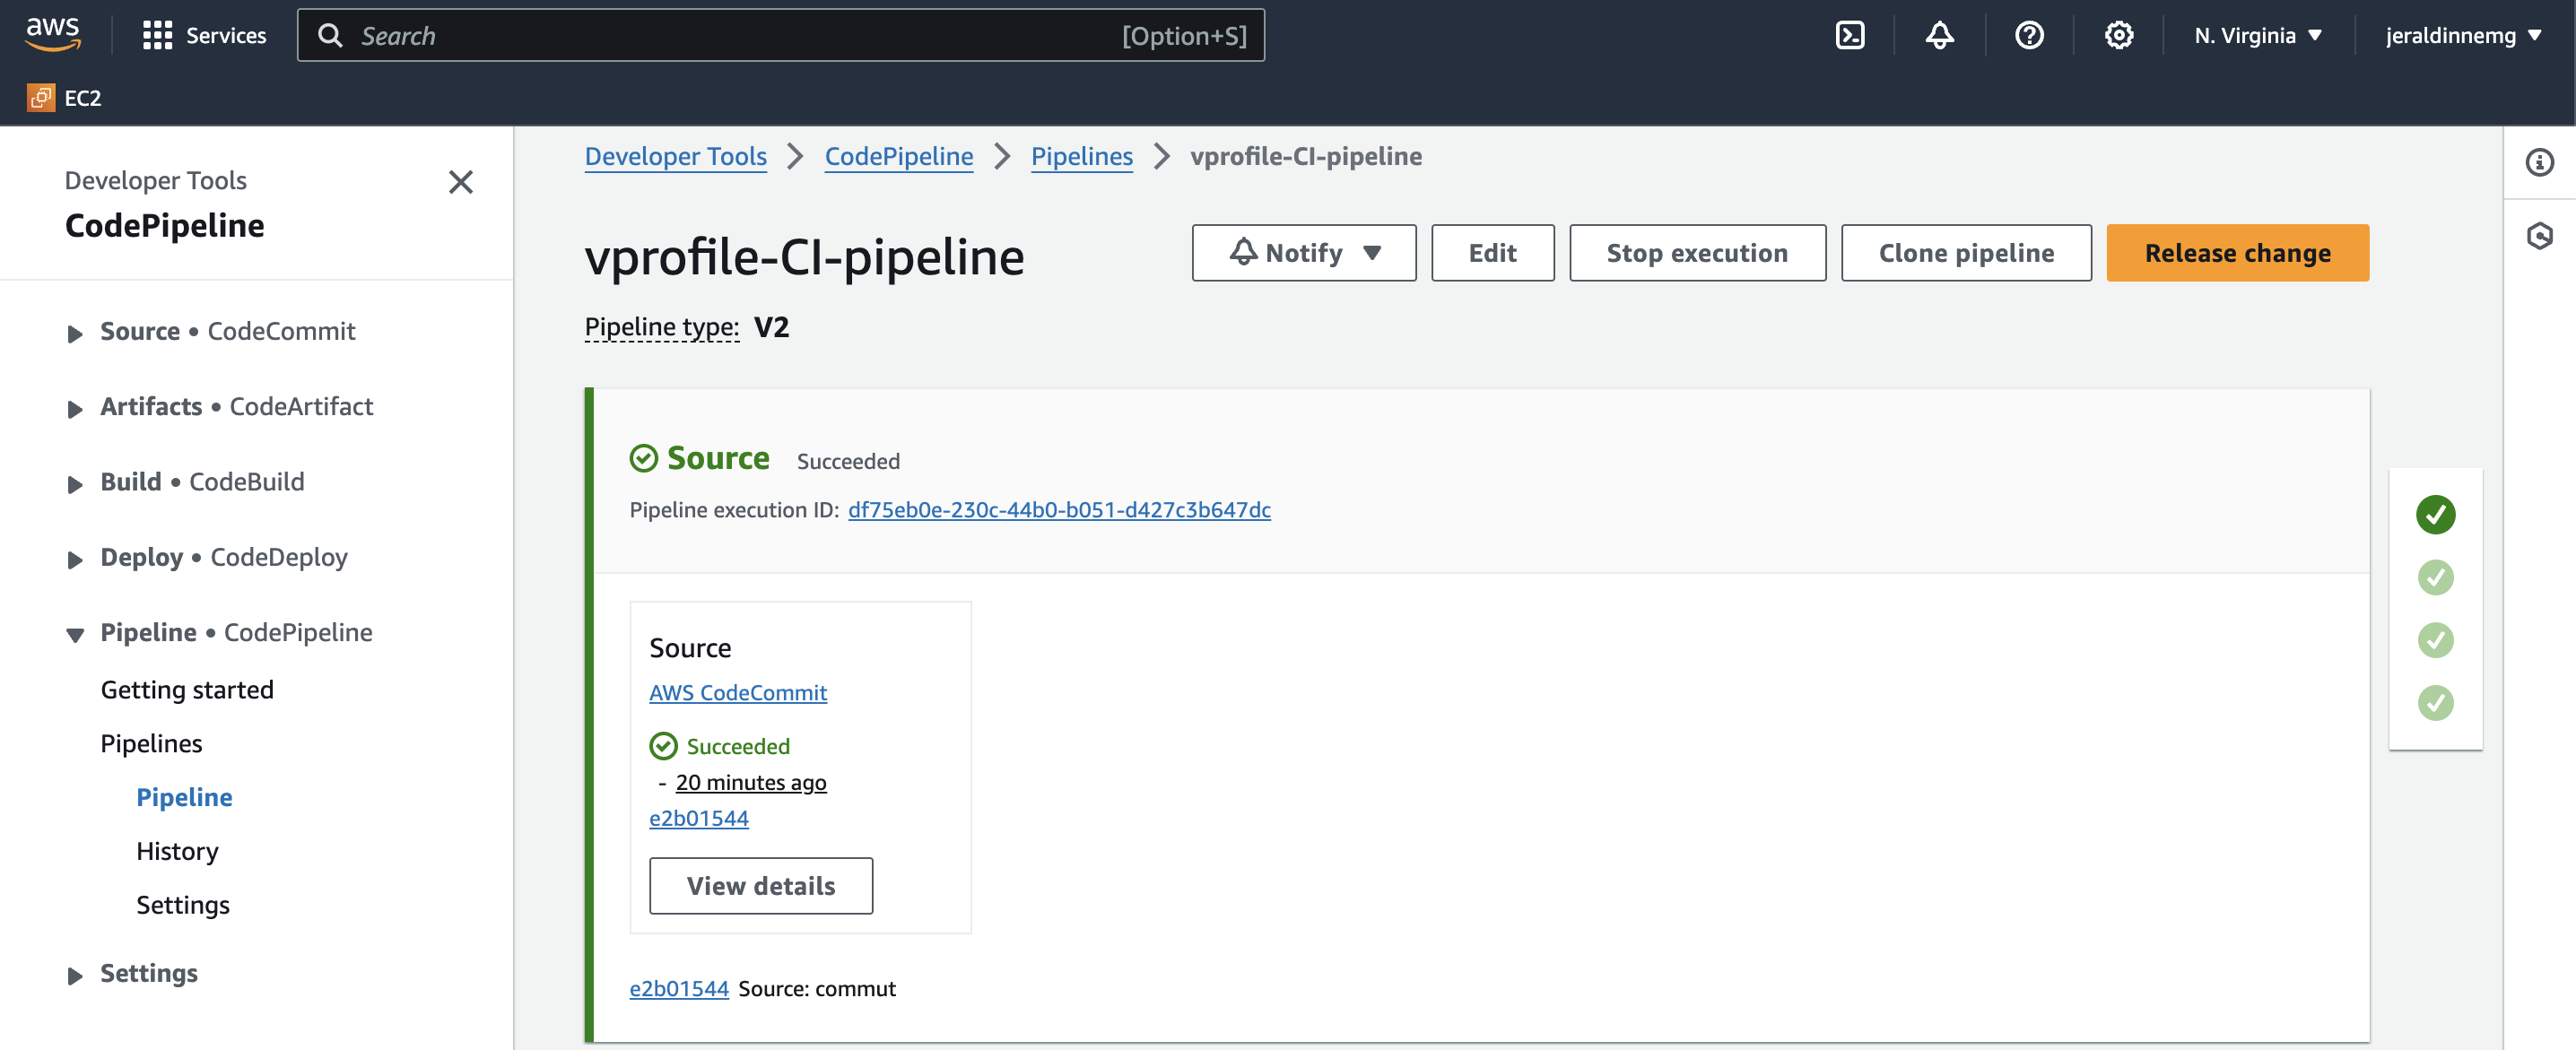2576x1050 pixels.
Task: Click the AWS logo home icon
Action: tap(53, 34)
